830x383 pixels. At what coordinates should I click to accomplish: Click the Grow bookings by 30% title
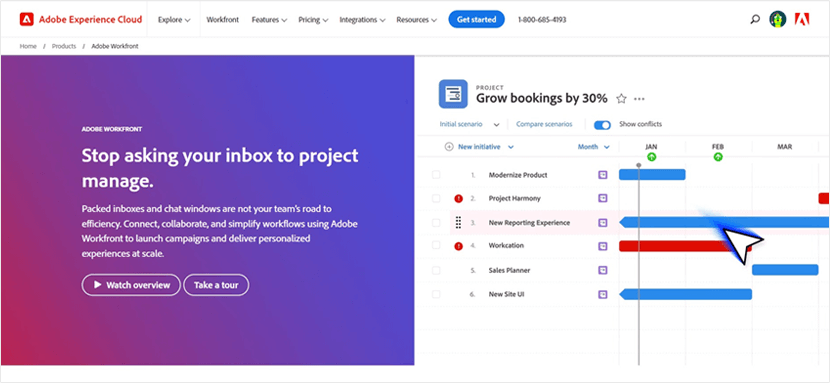(x=542, y=98)
